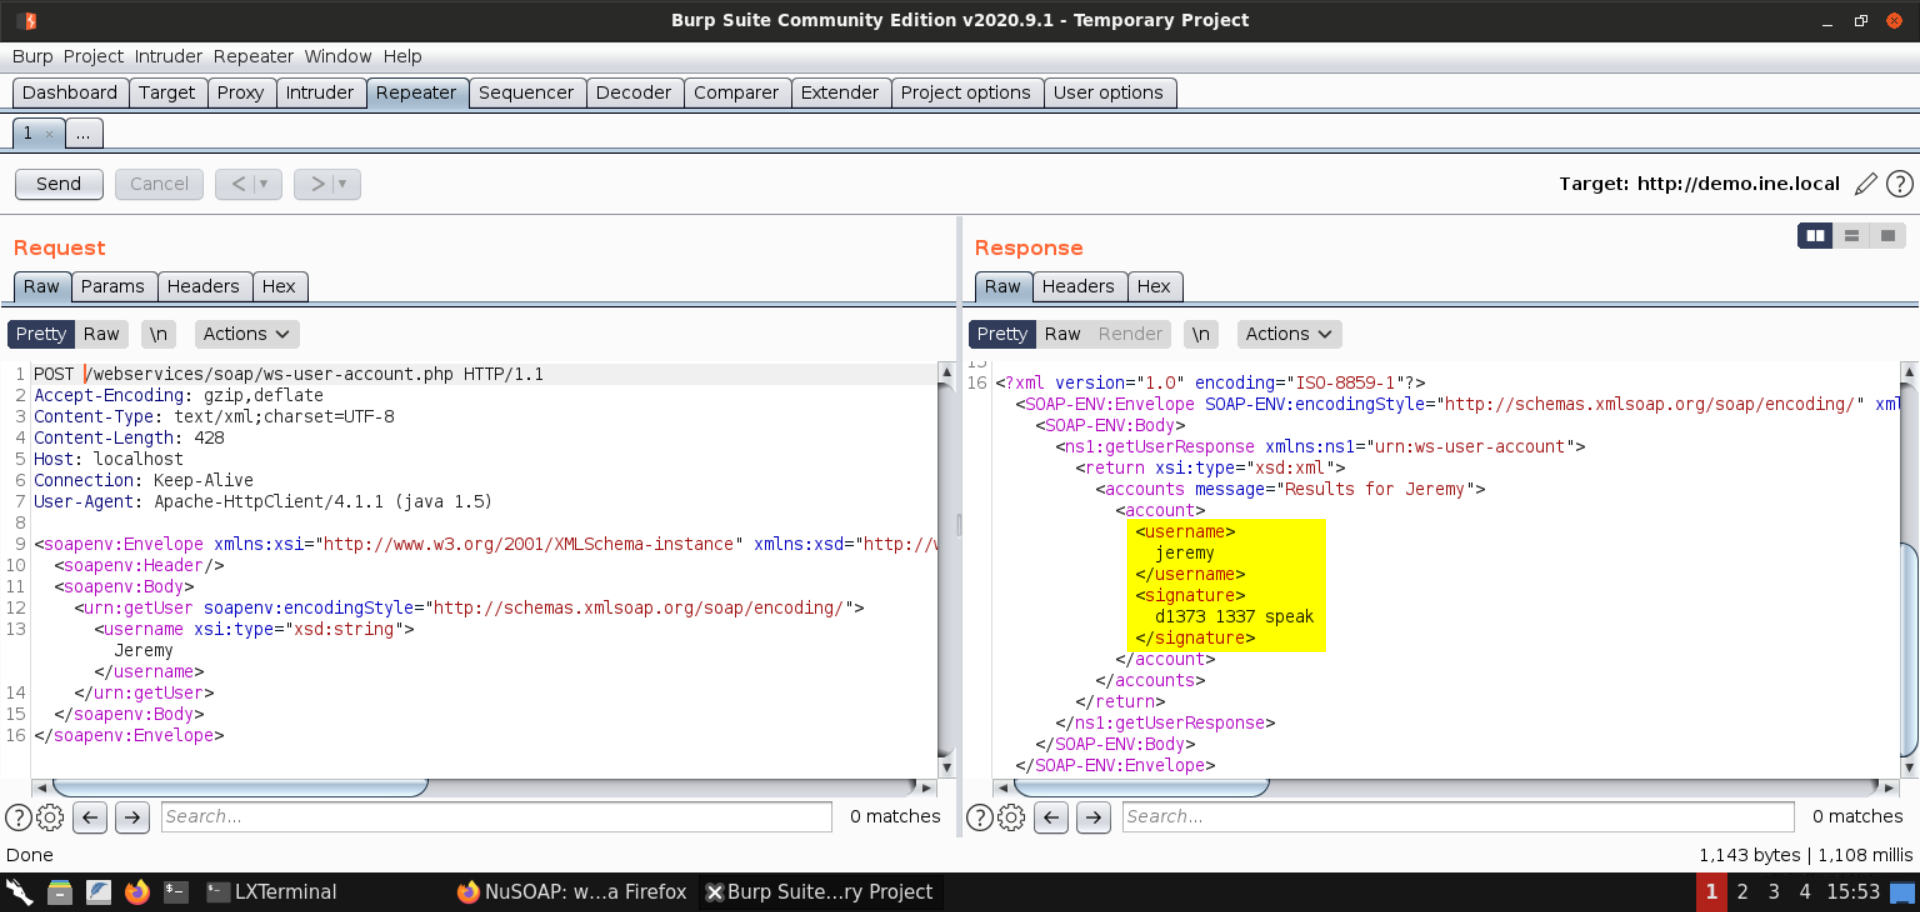Open the Intruder tab
Viewport: 1920px width, 912px height.
tap(319, 93)
